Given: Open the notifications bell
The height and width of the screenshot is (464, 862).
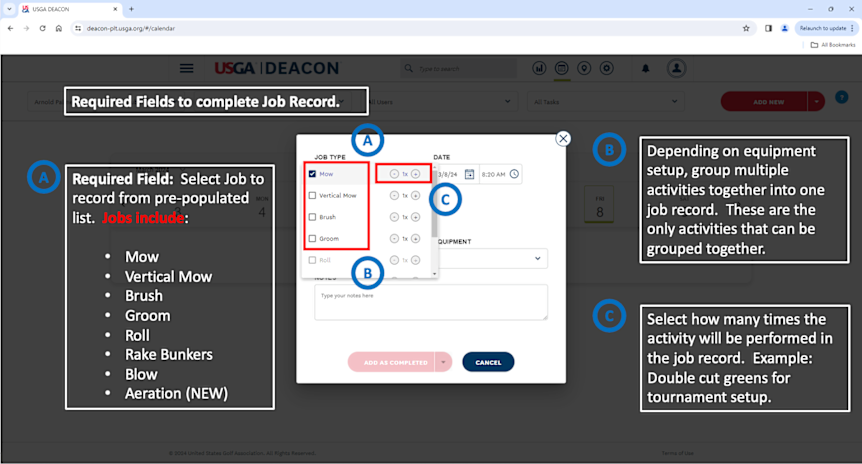Looking at the screenshot, I should (x=645, y=69).
